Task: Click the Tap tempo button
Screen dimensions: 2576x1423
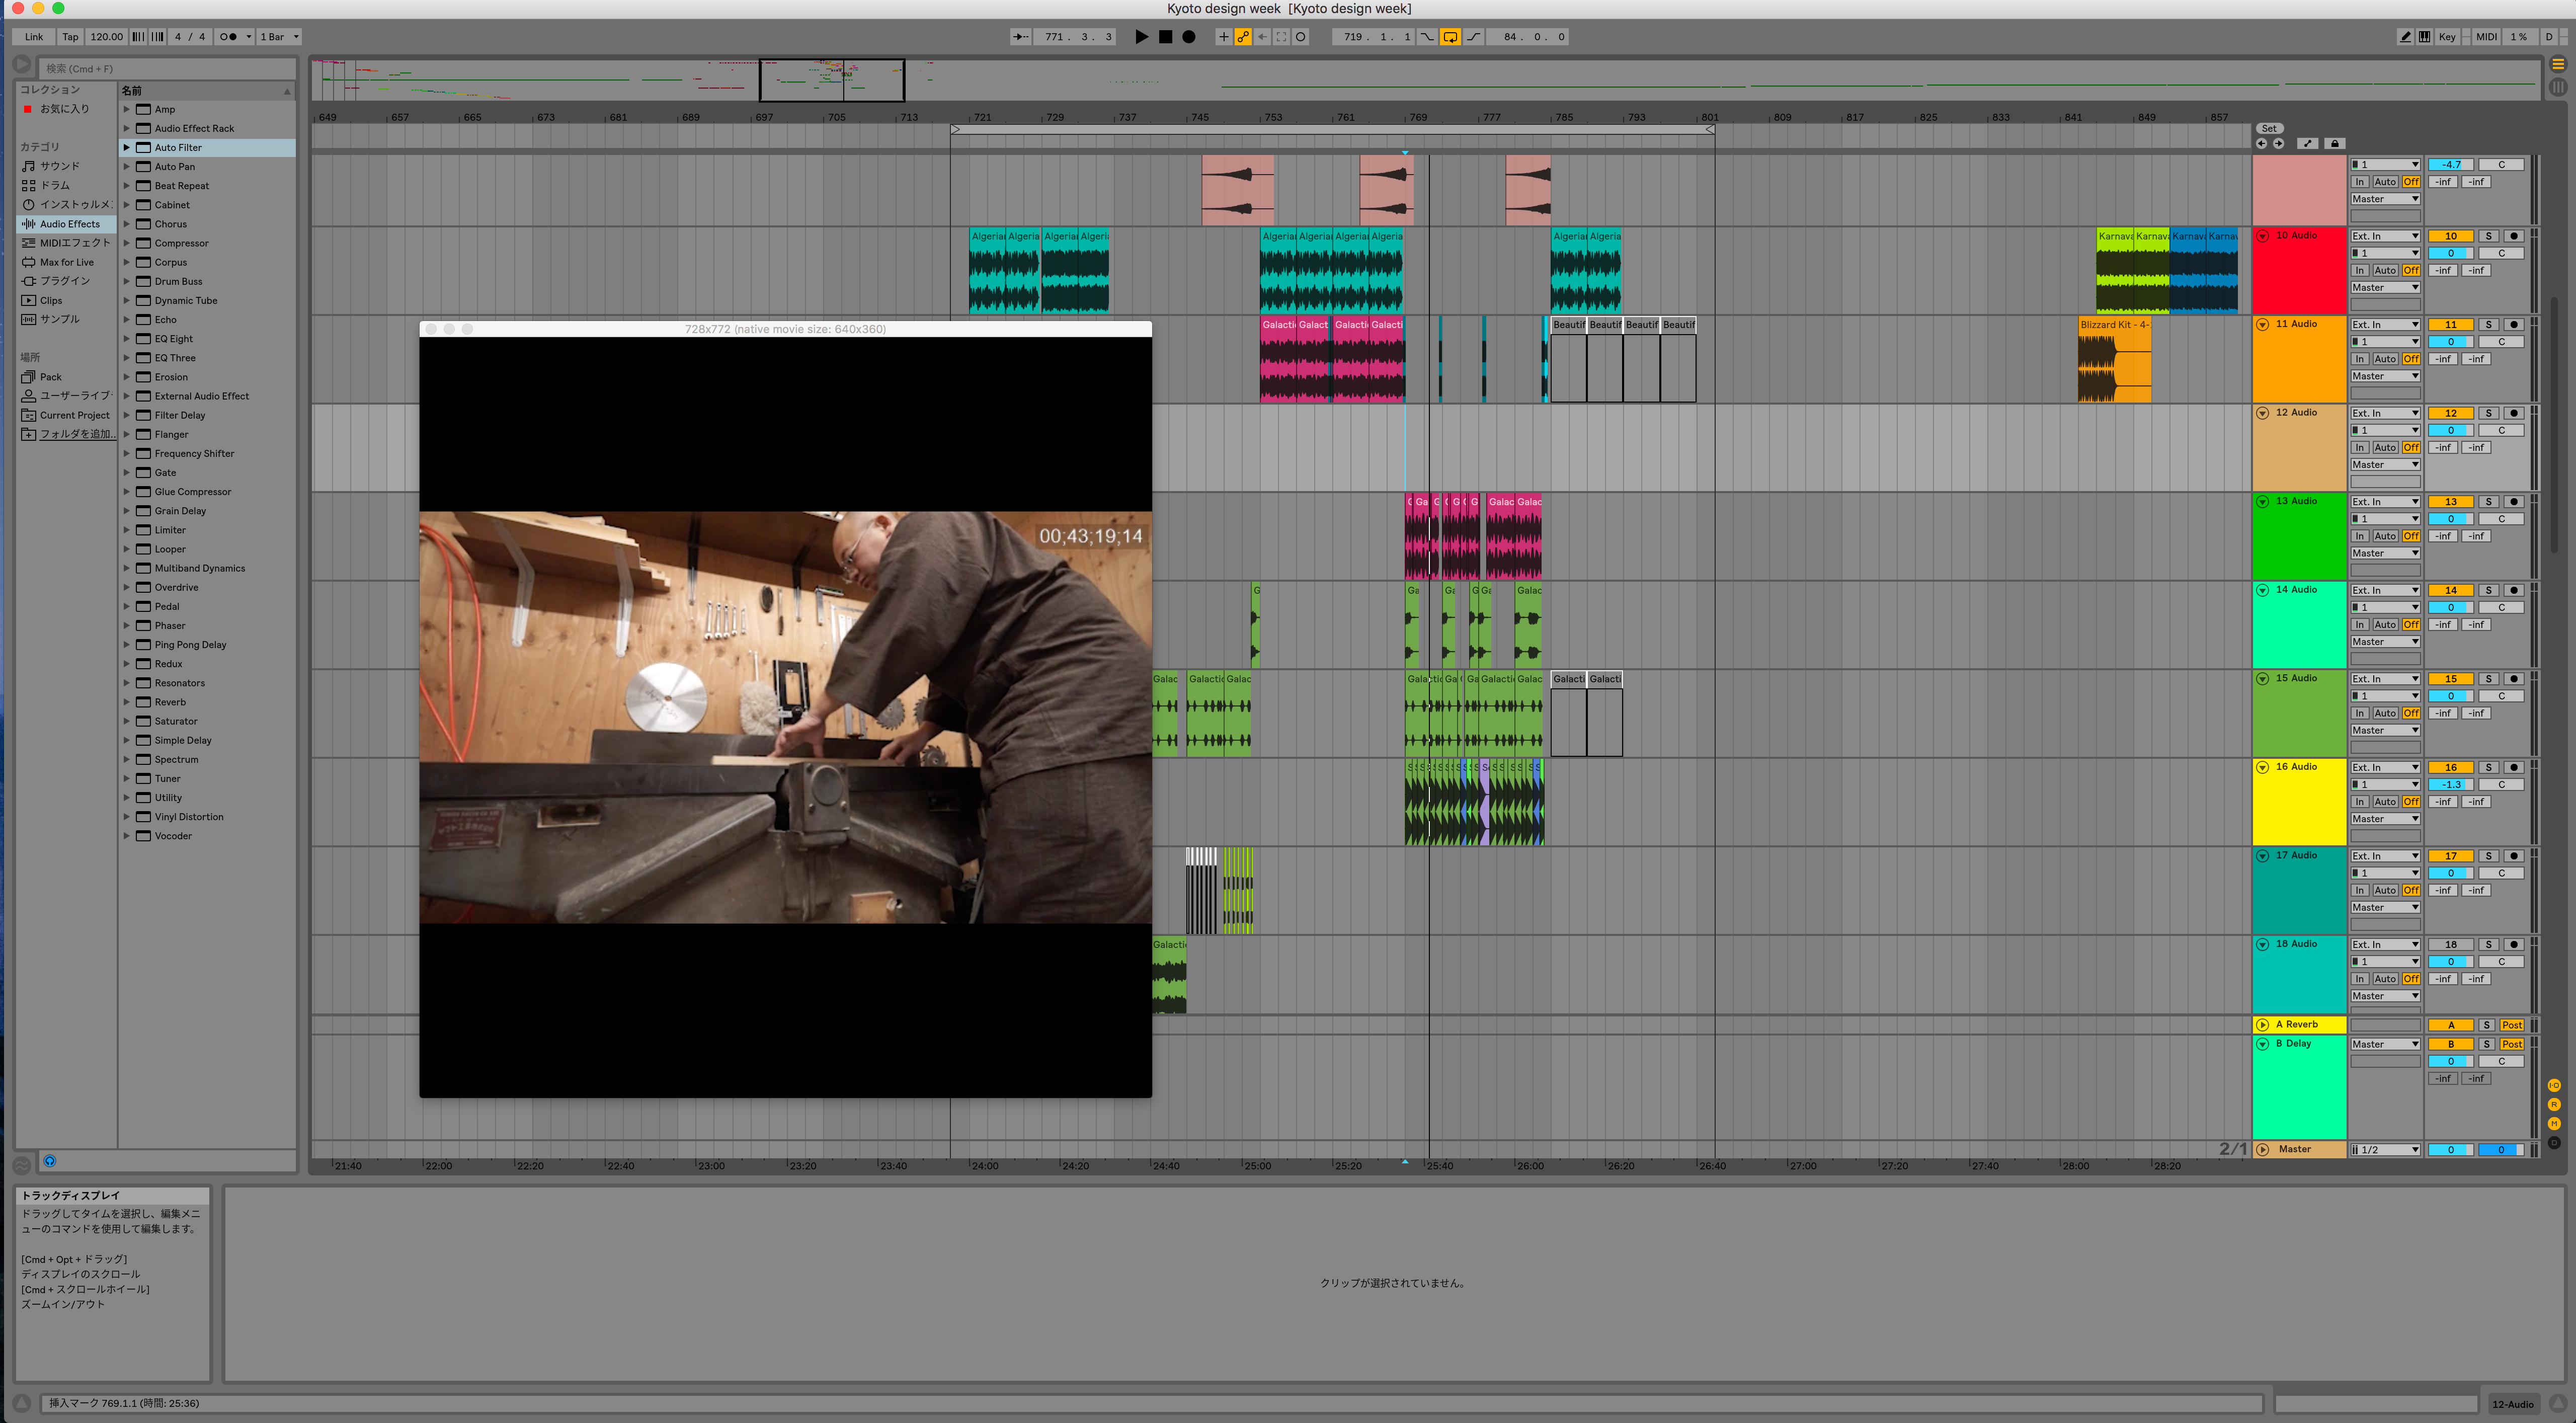Action: point(70,37)
